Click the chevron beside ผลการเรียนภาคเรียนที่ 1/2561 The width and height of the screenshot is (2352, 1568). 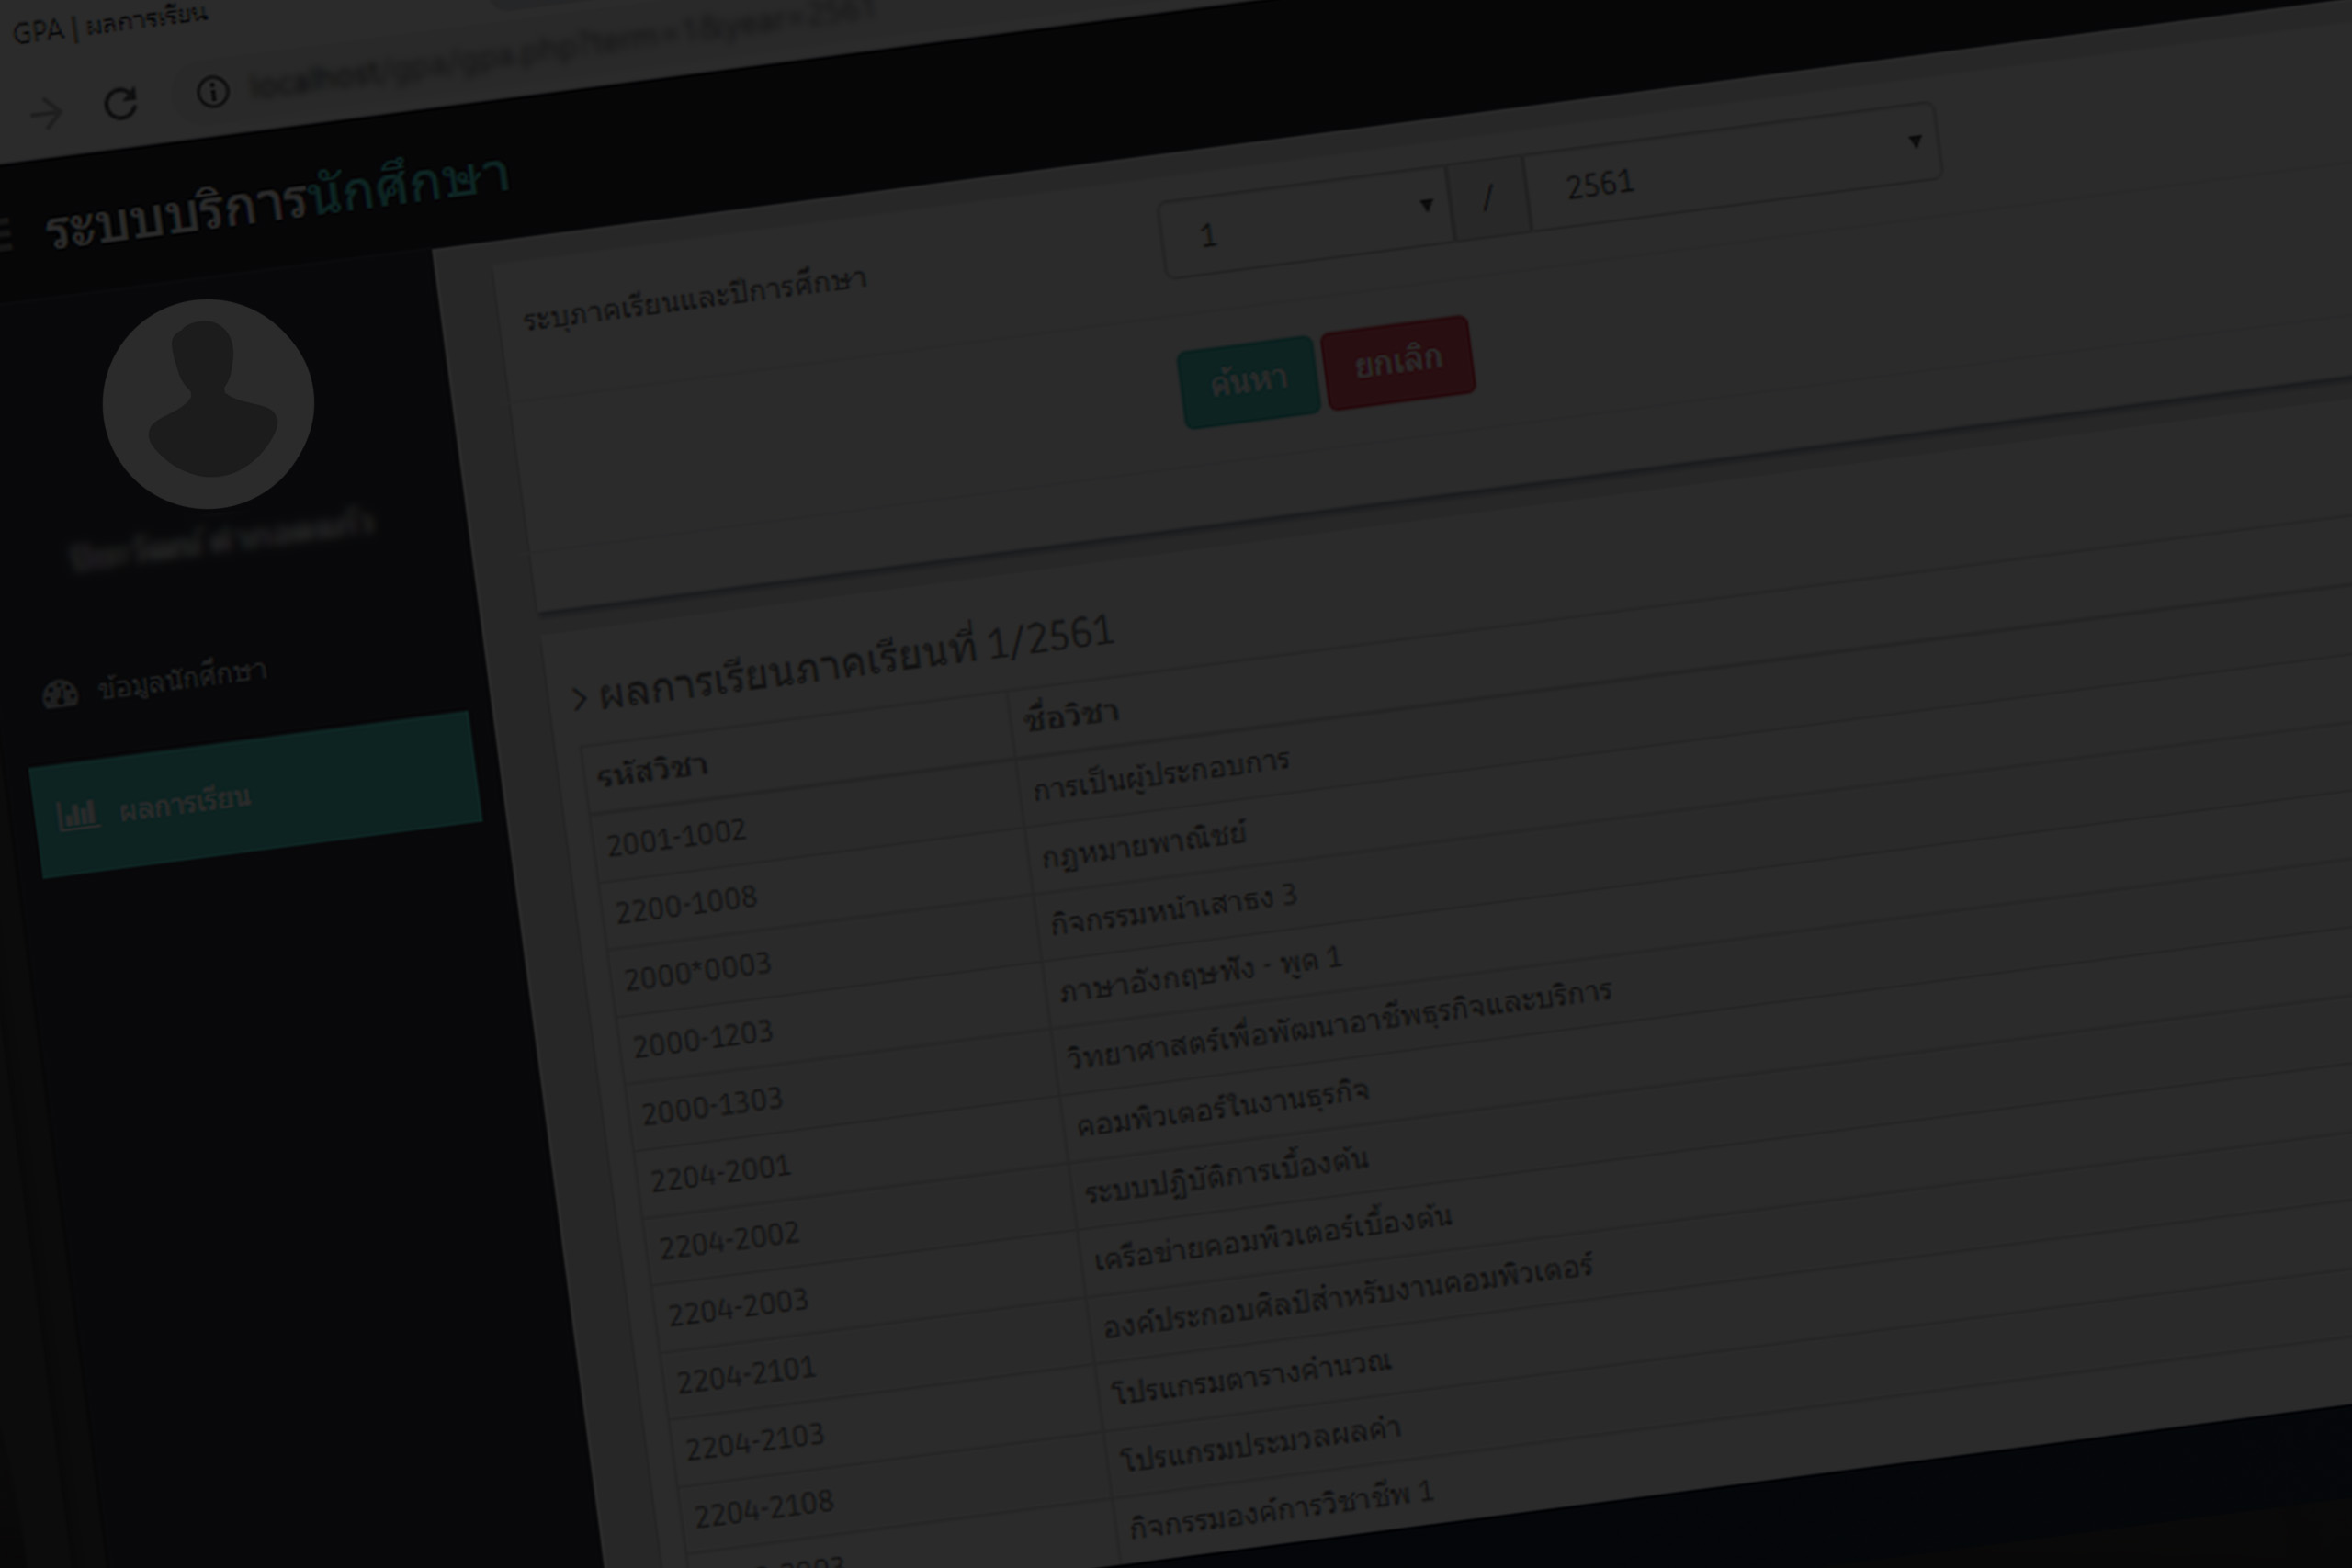pyautogui.click(x=578, y=698)
